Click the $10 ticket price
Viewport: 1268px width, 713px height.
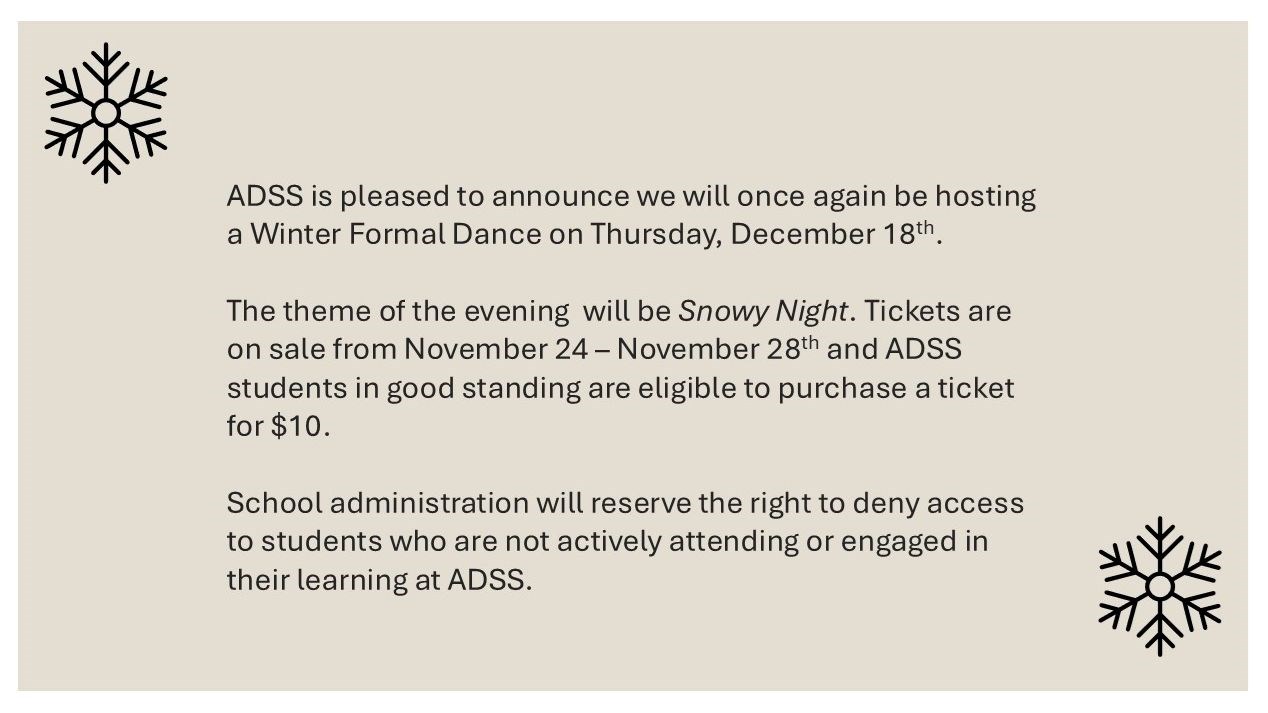297,426
